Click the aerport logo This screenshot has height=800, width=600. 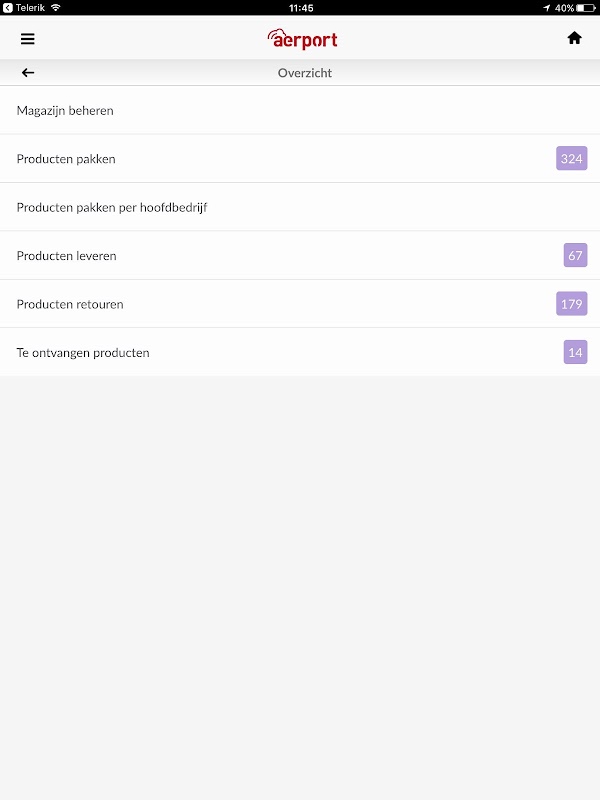click(x=302, y=39)
